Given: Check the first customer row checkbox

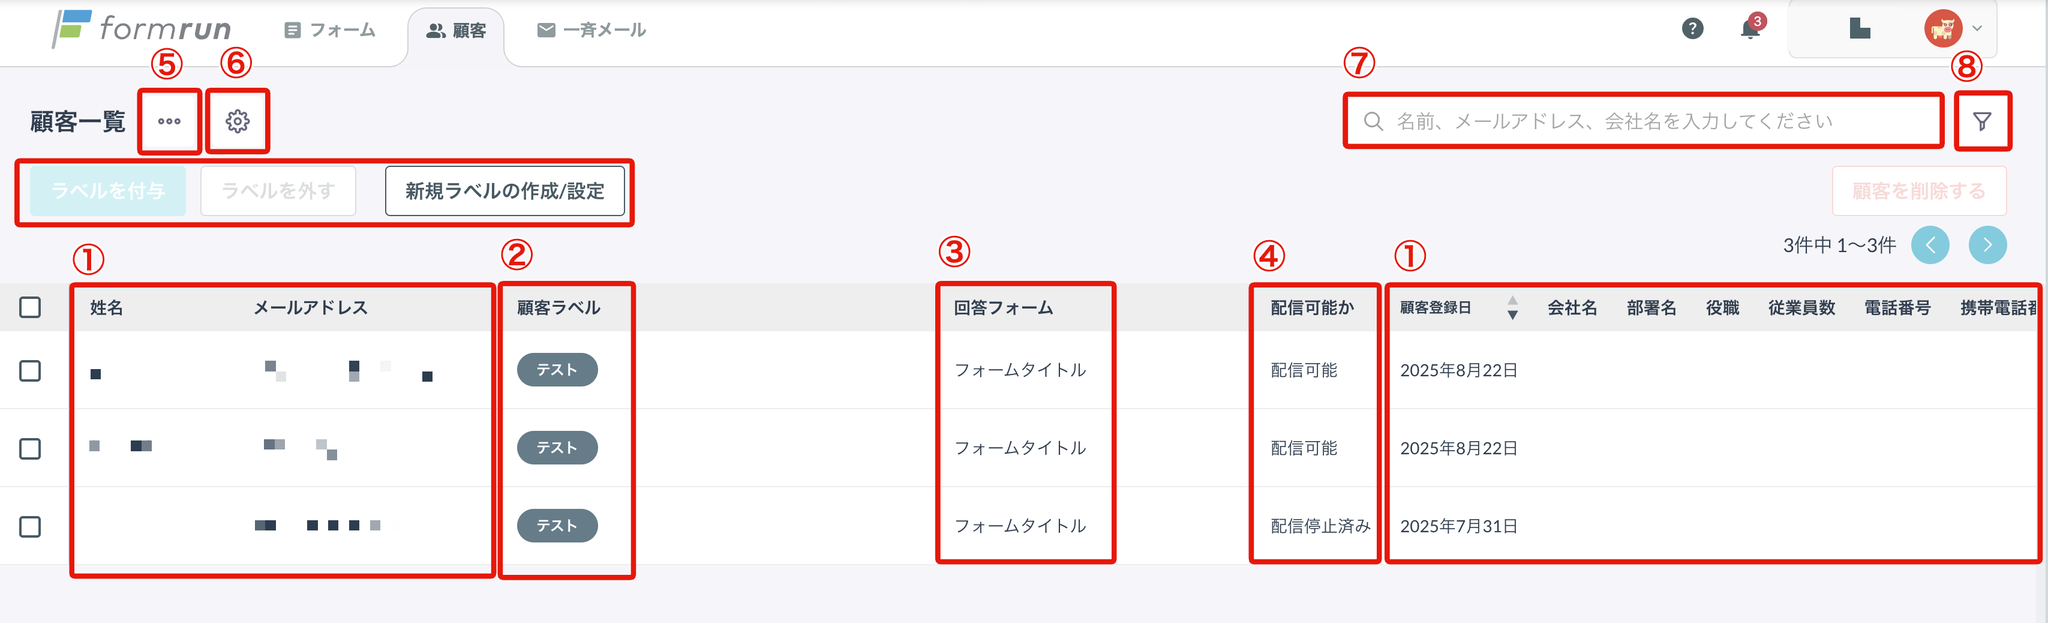Looking at the screenshot, I should (31, 370).
